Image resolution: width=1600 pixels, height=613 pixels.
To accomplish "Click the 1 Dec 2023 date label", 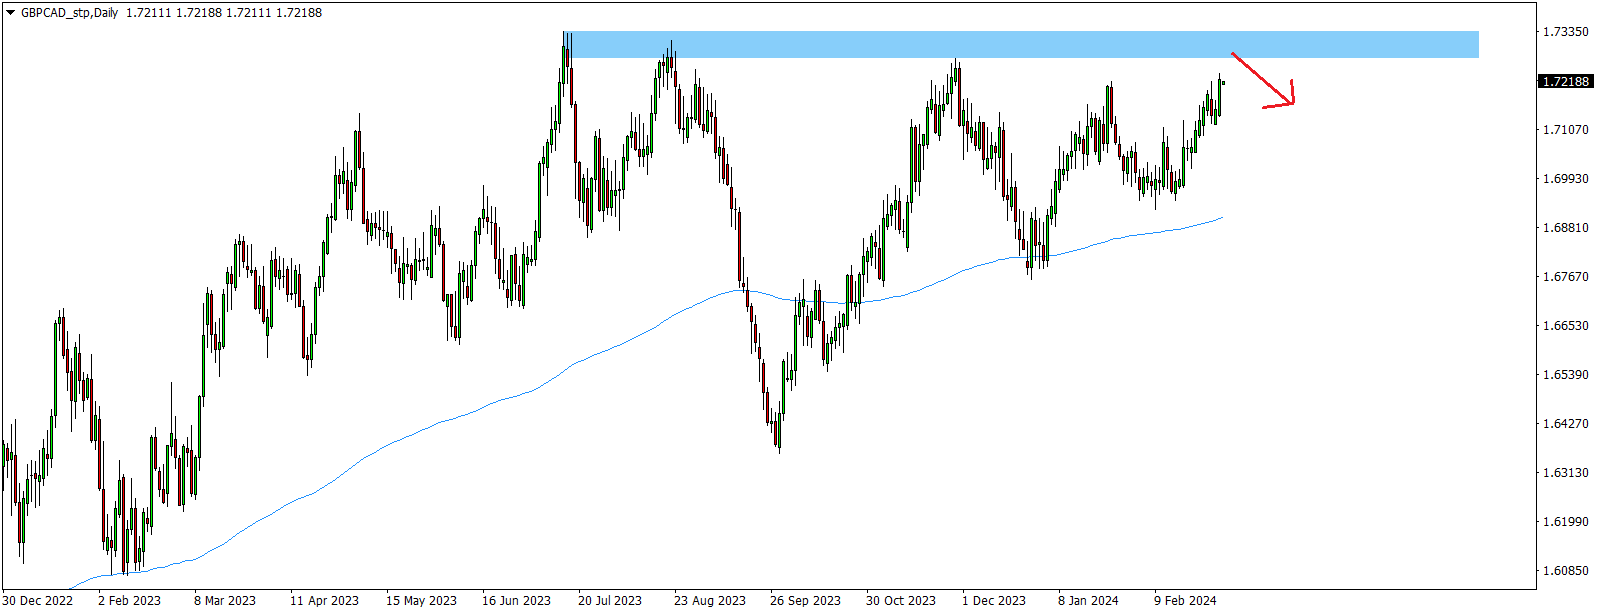I will [x=994, y=601].
